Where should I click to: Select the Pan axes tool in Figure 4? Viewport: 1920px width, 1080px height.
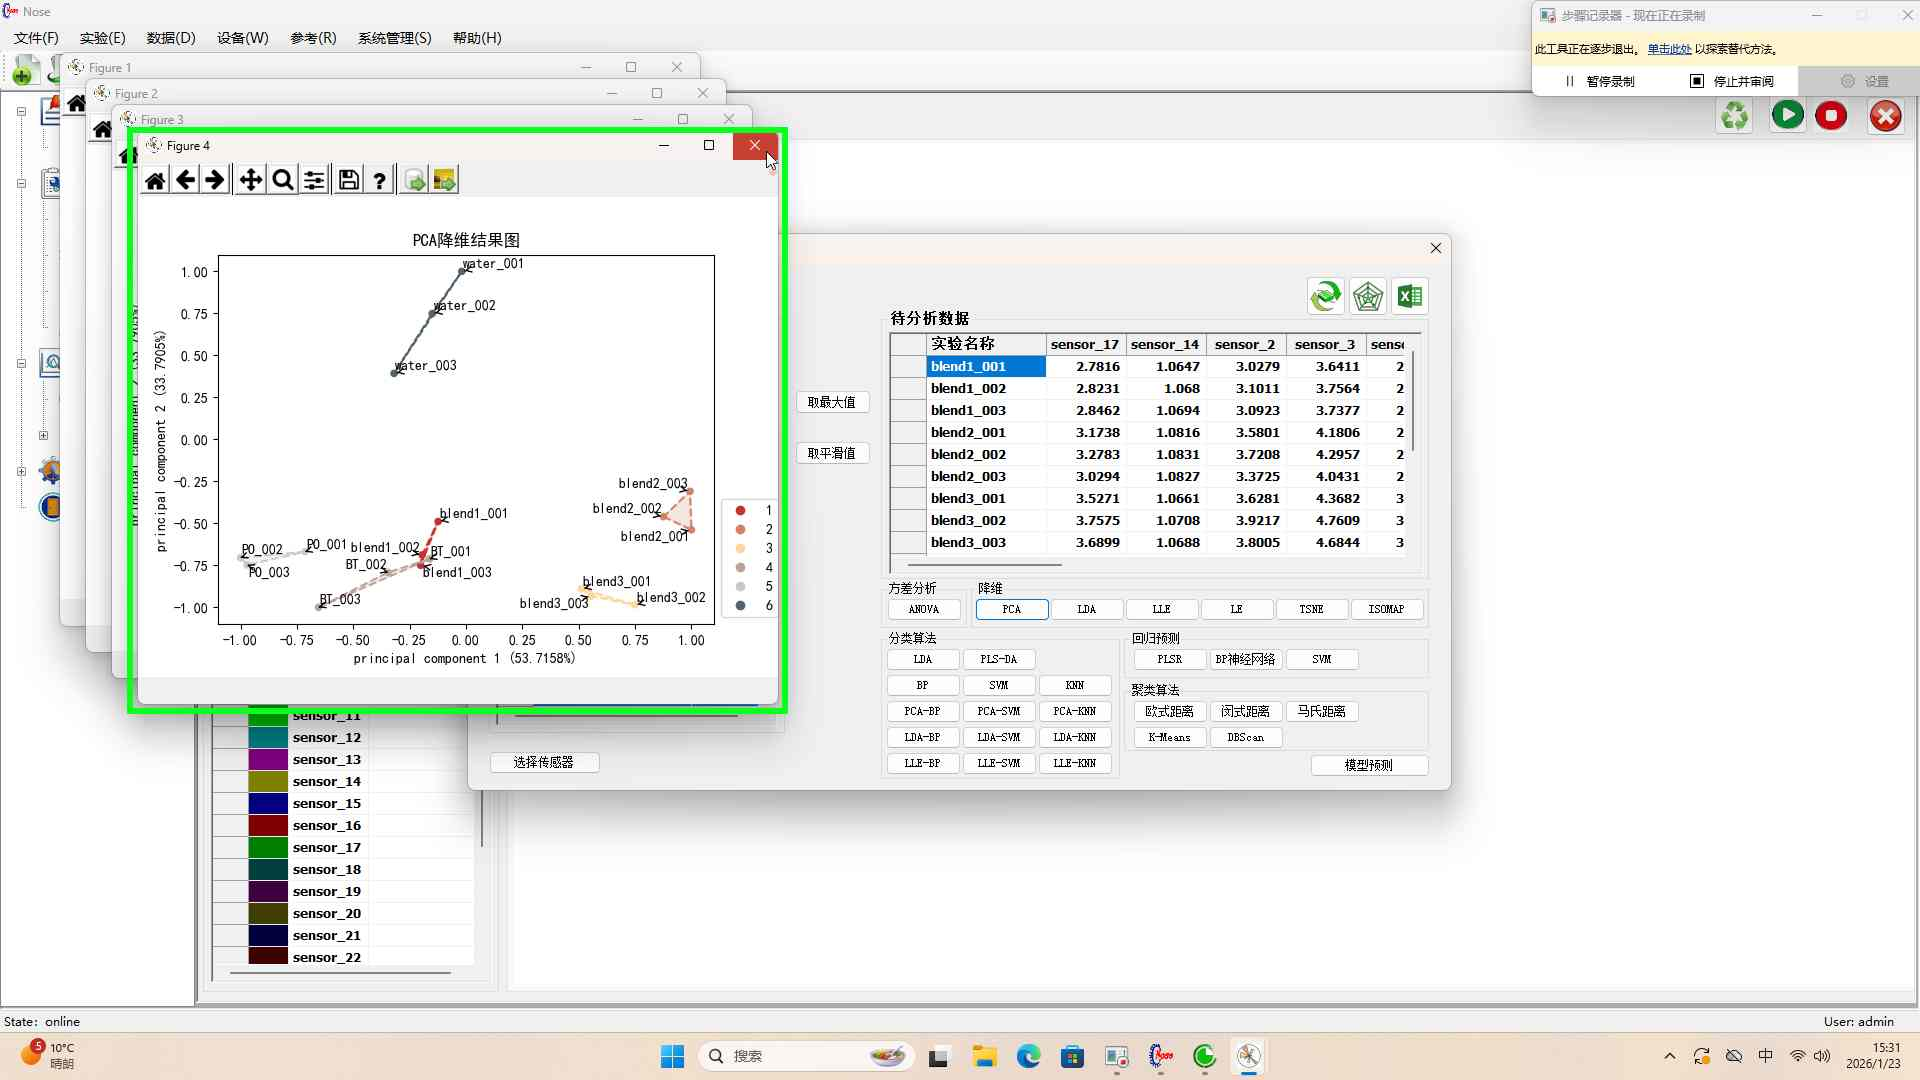tap(250, 180)
